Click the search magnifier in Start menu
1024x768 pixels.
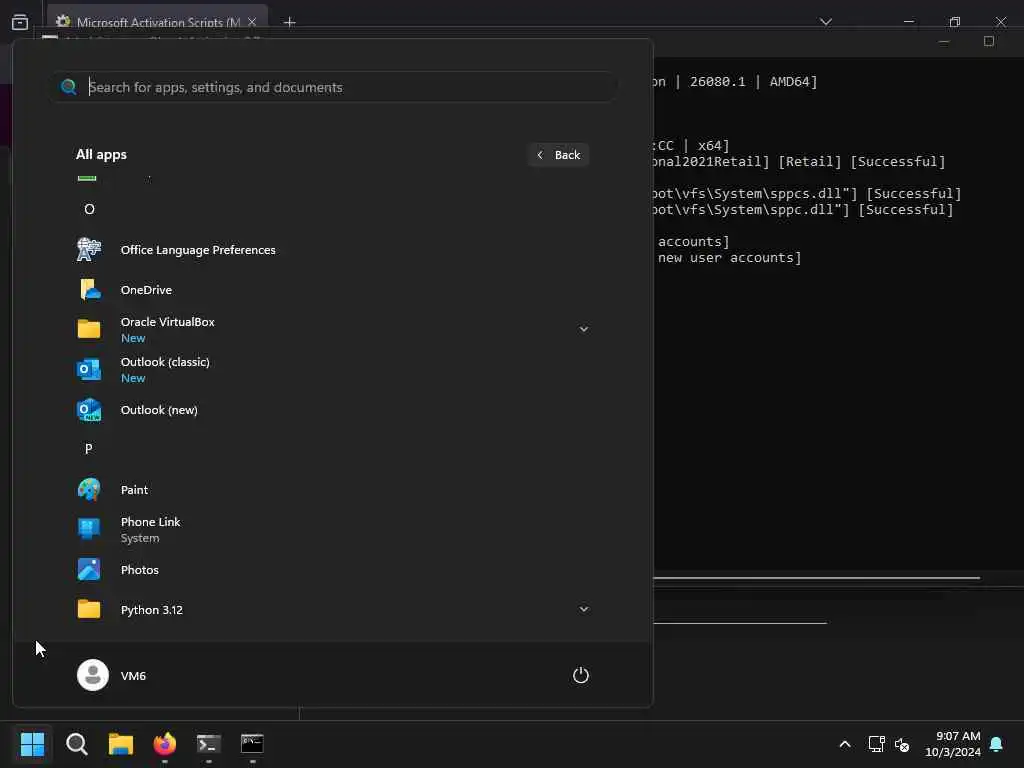(69, 87)
